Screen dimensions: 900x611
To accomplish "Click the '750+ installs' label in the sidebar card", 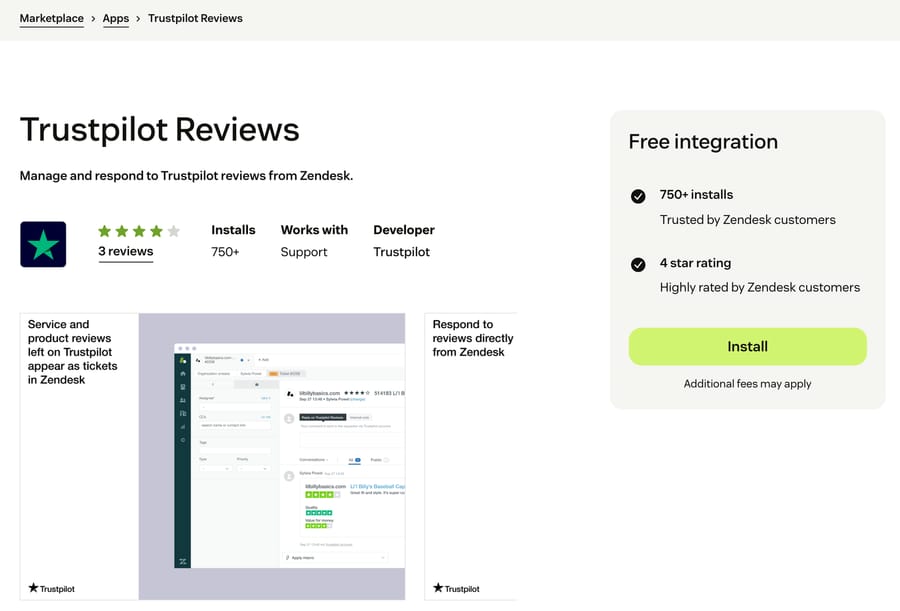I will (696, 195).
